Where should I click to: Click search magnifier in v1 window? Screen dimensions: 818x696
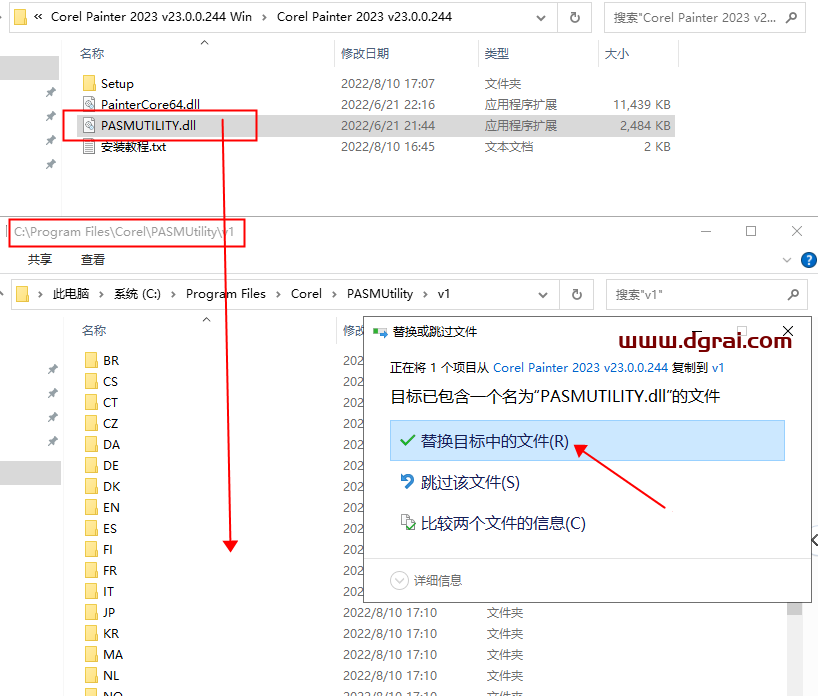(x=793, y=295)
